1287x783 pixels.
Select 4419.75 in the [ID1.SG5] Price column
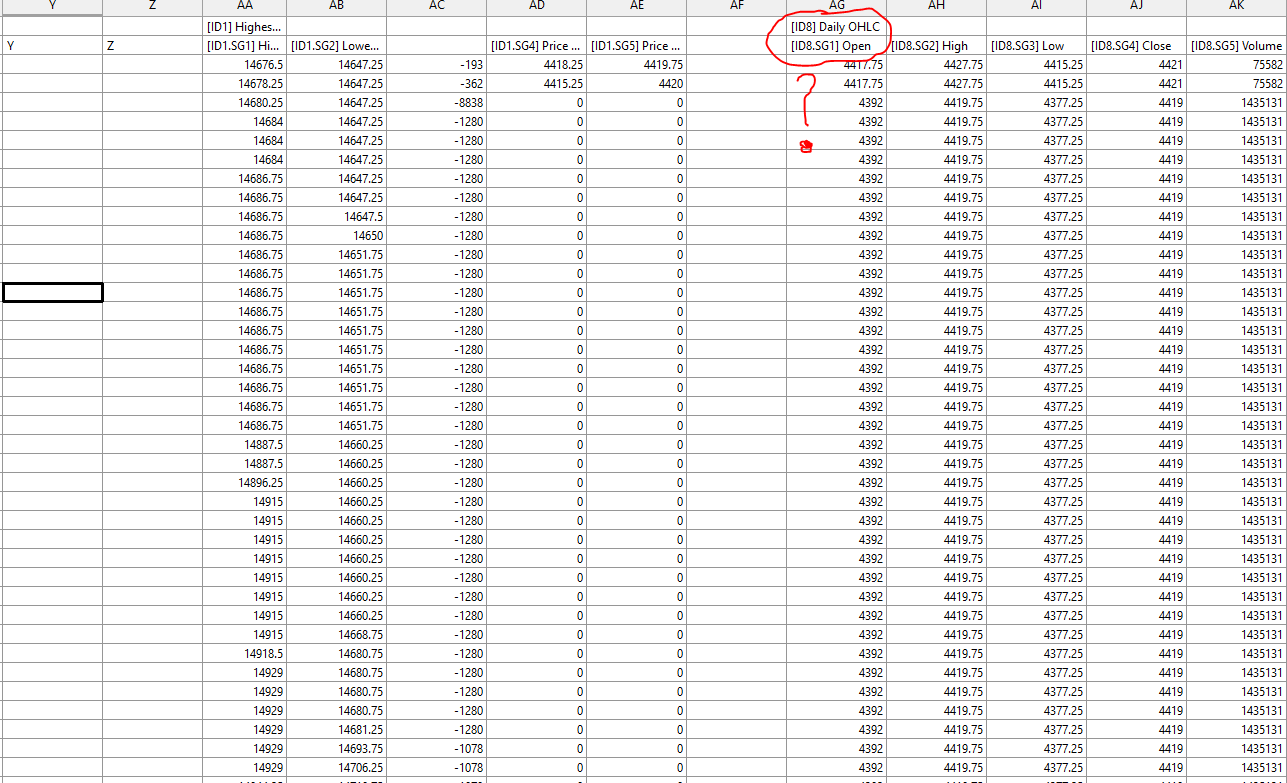(x=636, y=65)
